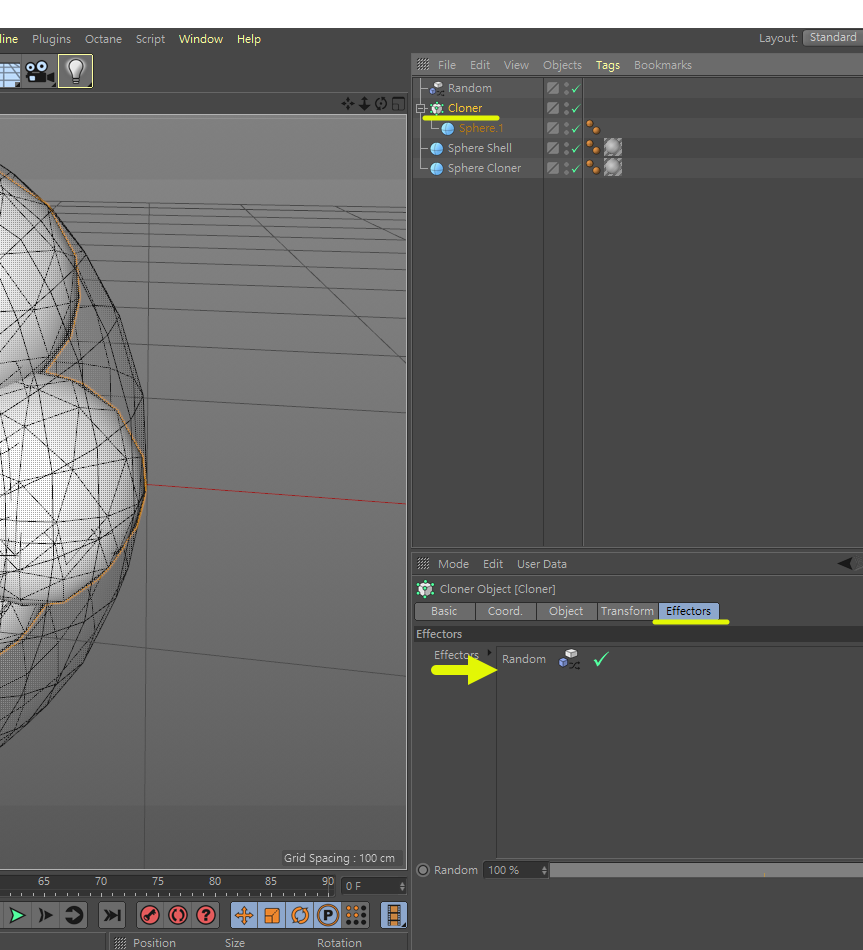863x950 pixels.
Task: Play the animation forward
Action: coord(17,915)
